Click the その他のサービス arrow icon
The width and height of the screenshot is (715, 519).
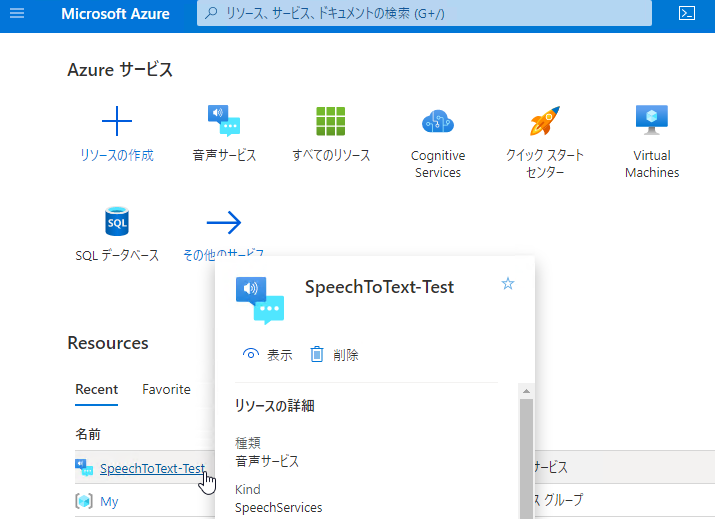click(224, 223)
